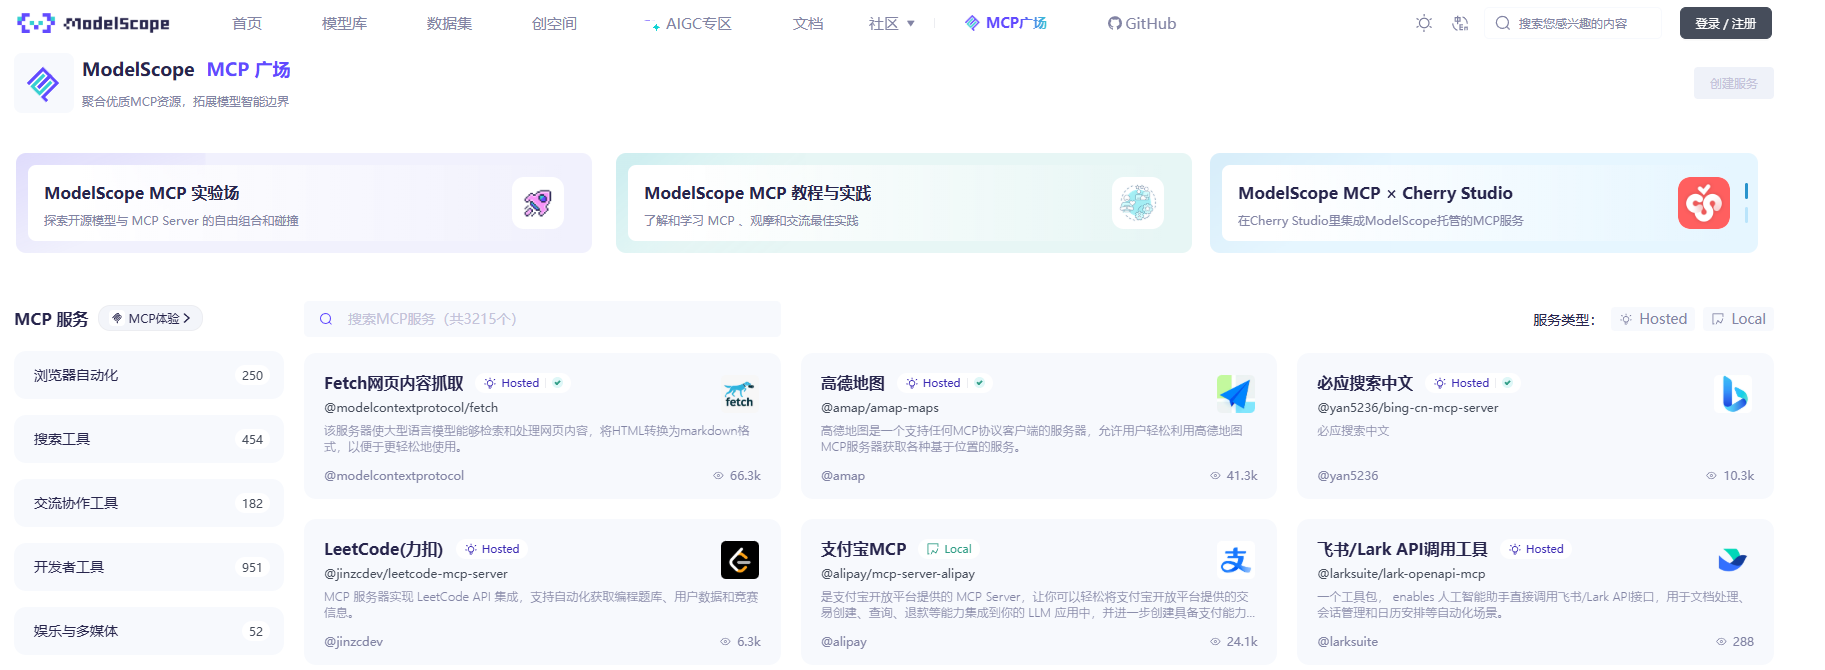The image size is (1825, 670).
Task: Select the 交流协作工具 category
Action: [x=149, y=503]
